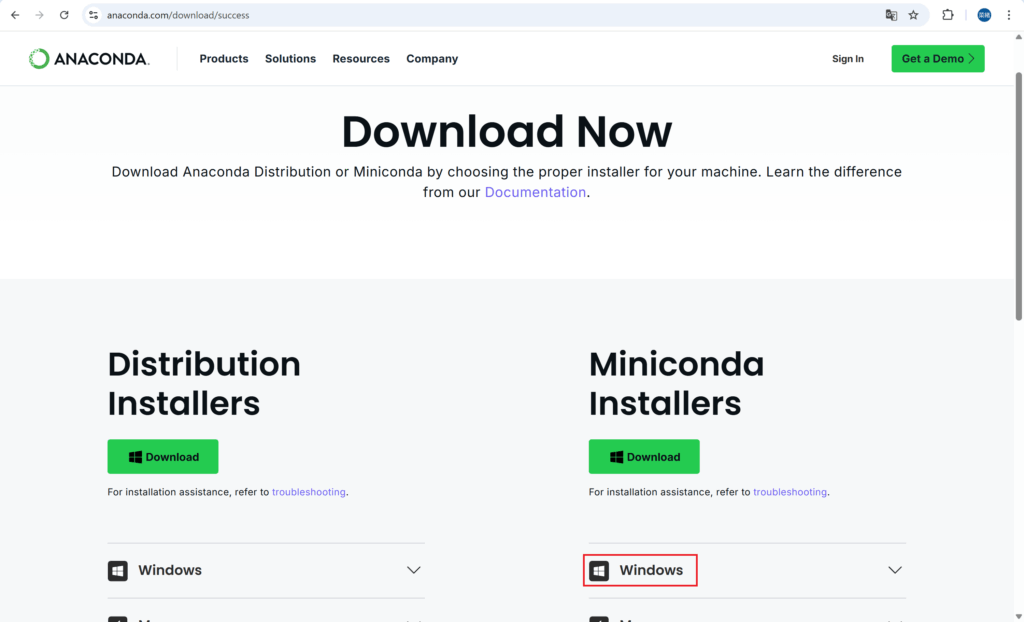Open the Resources menu
This screenshot has height=622, width=1024.
click(361, 59)
